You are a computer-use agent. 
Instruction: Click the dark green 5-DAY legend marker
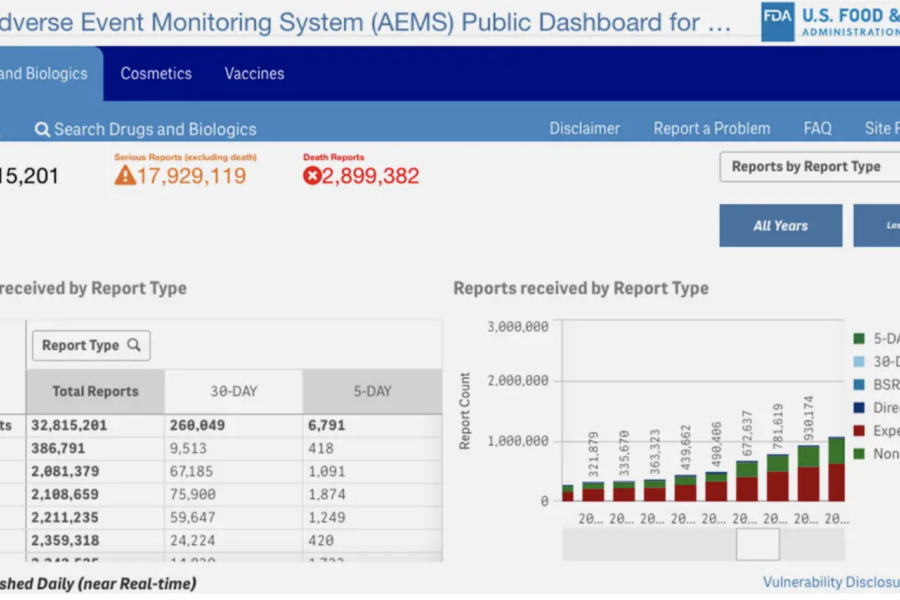[860, 339]
